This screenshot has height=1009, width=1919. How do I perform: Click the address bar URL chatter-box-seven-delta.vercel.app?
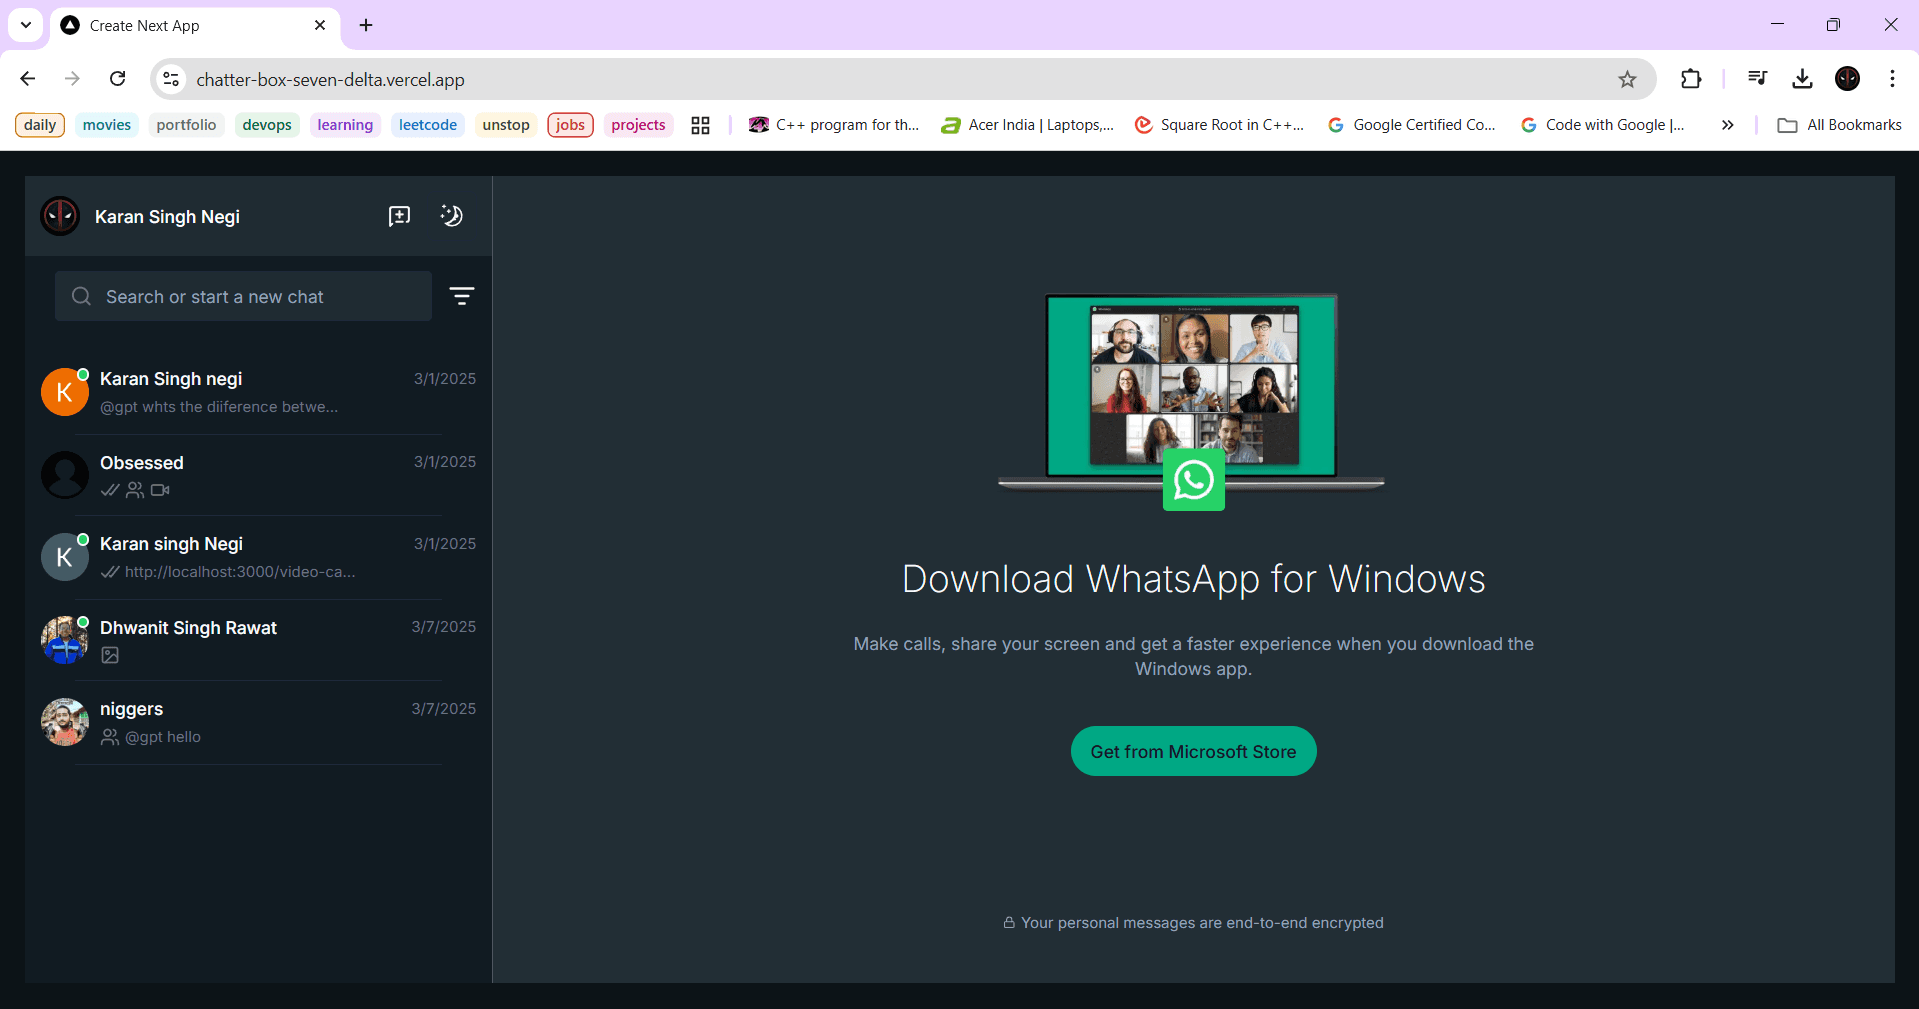[330, 80]
